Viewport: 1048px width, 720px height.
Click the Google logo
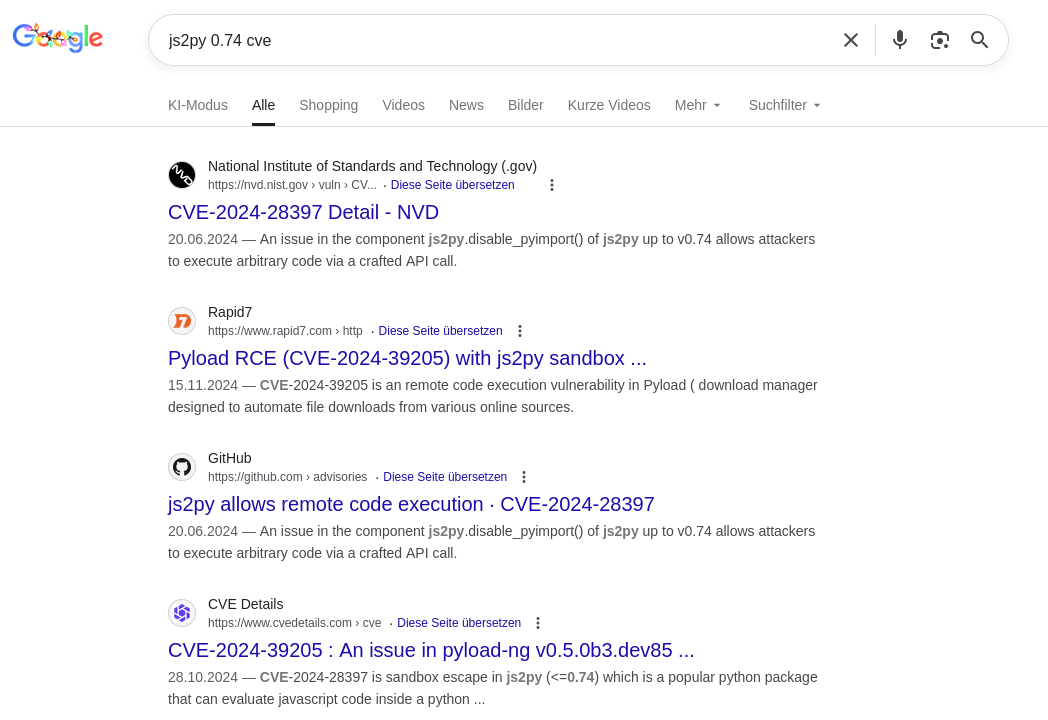click(58, 38)
